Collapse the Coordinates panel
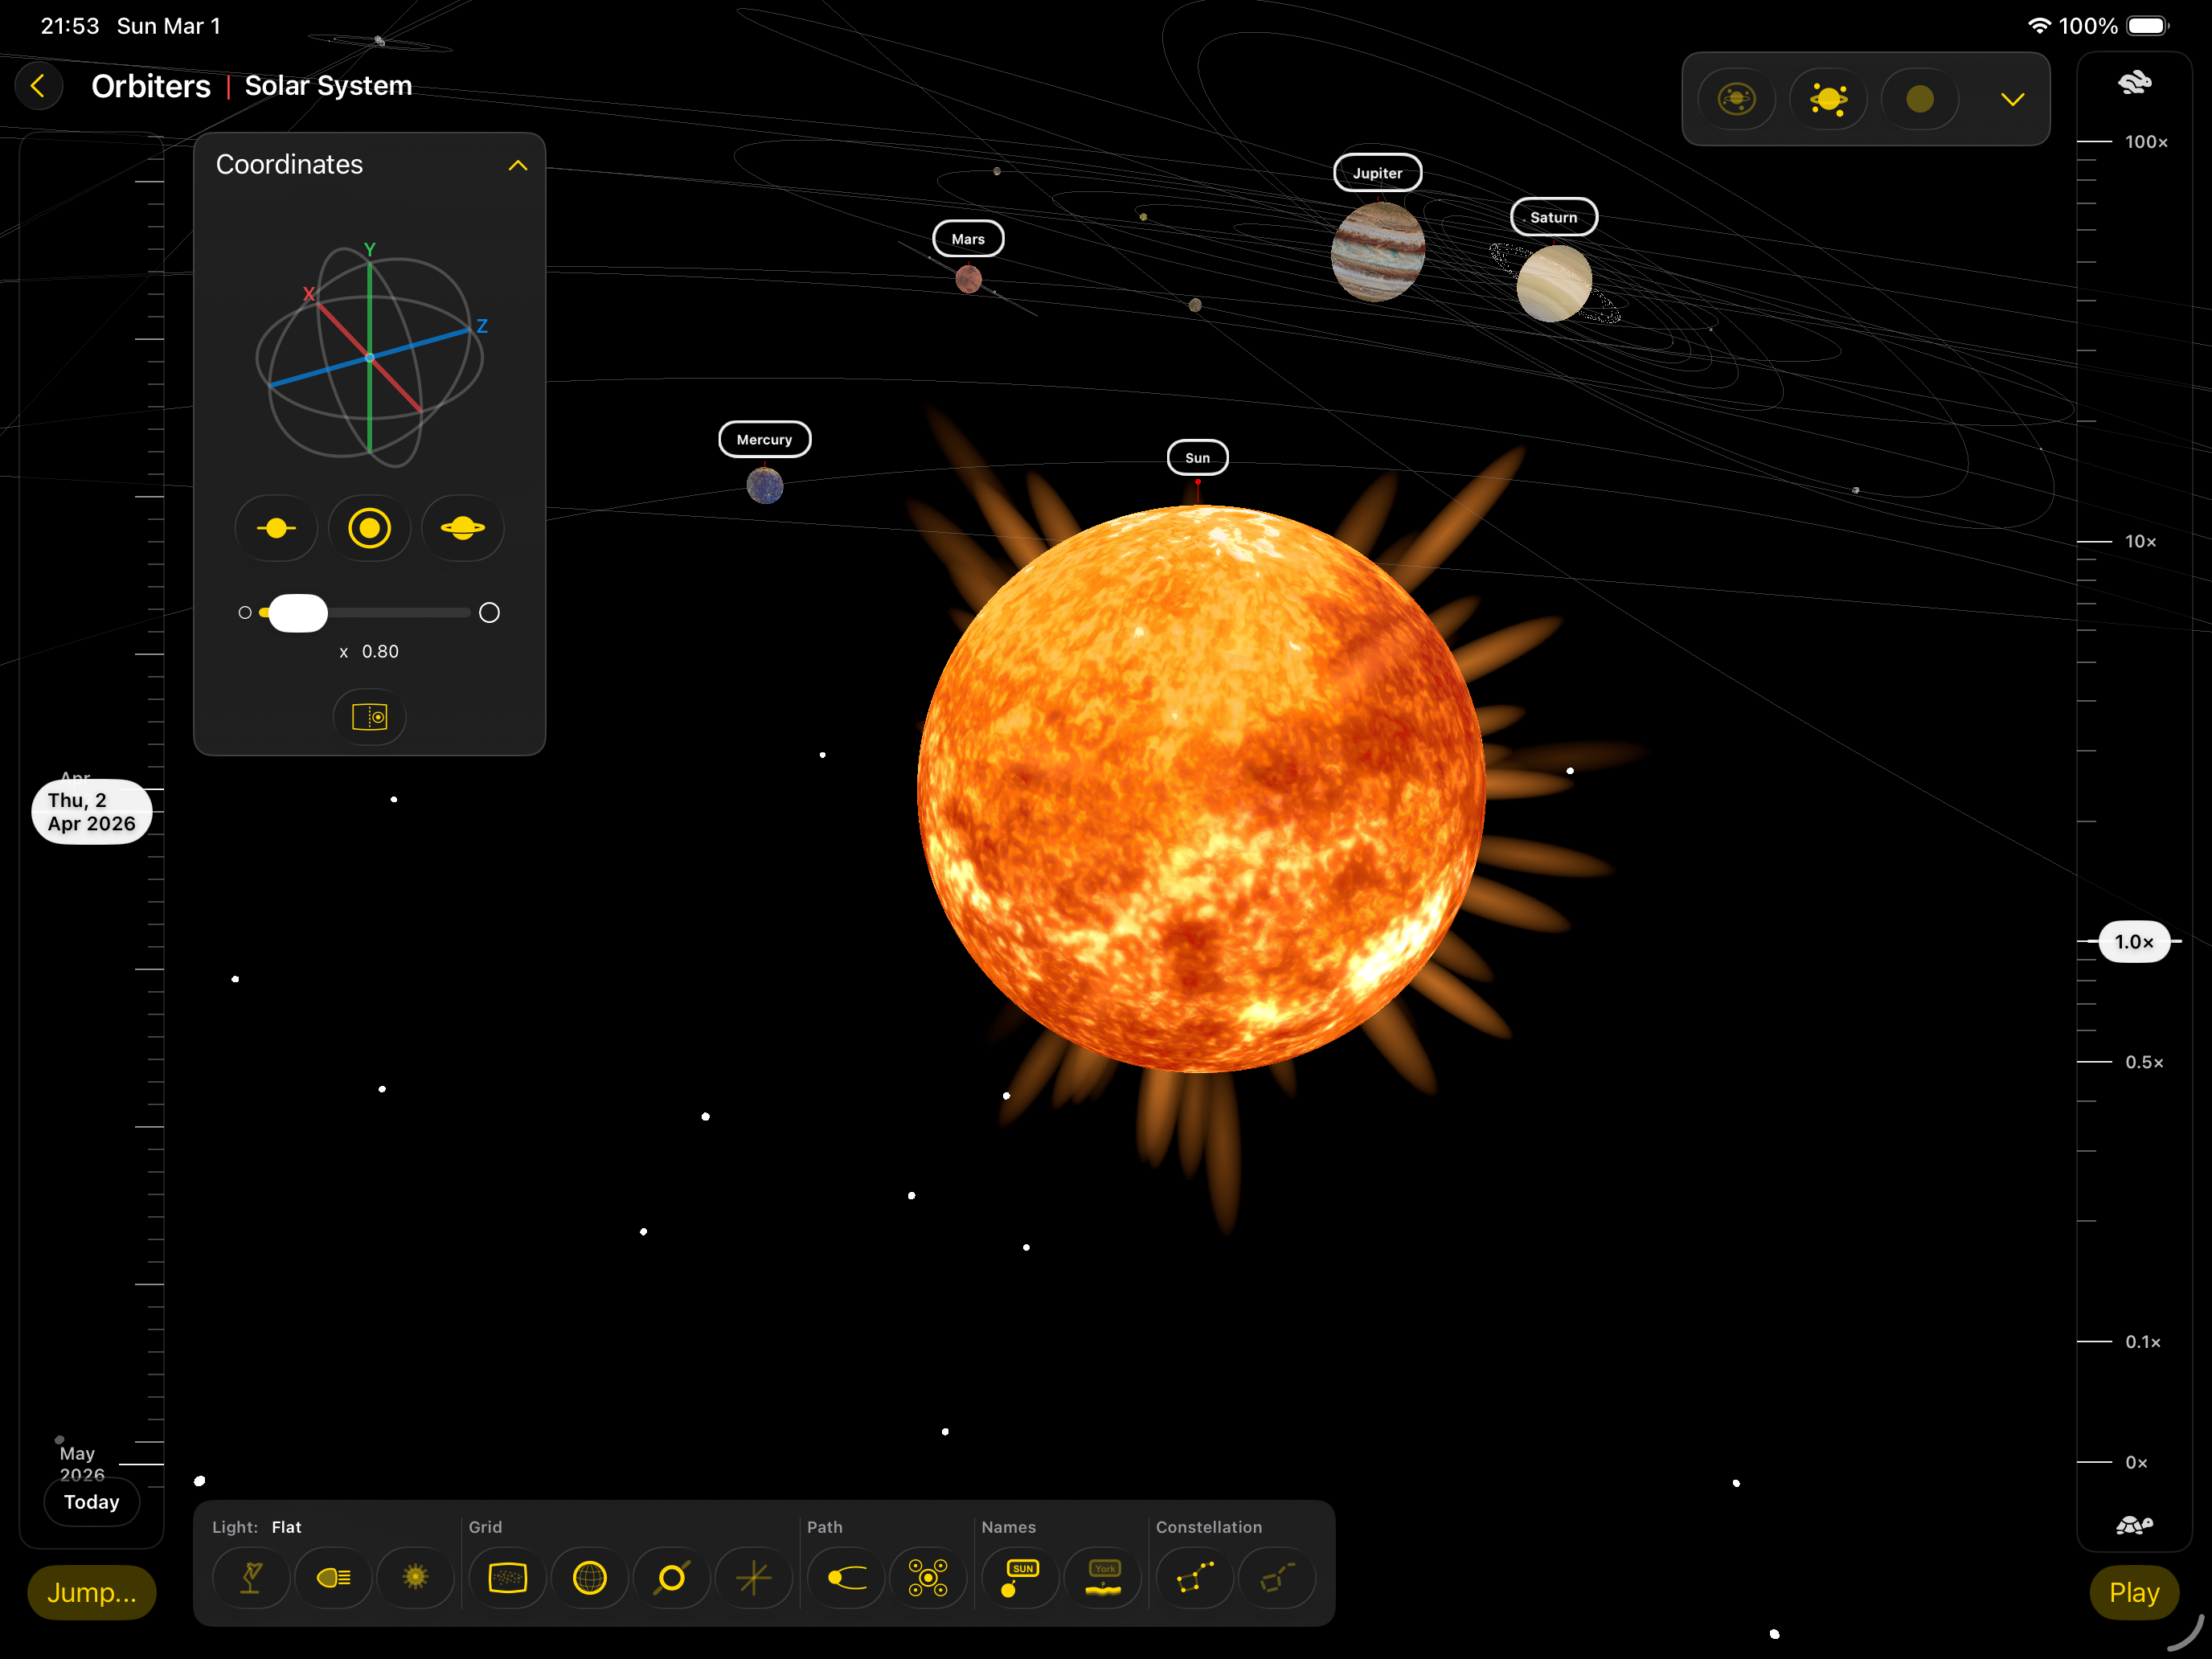The width and height of the screenshot is (2212, 1659). point(518,164)
